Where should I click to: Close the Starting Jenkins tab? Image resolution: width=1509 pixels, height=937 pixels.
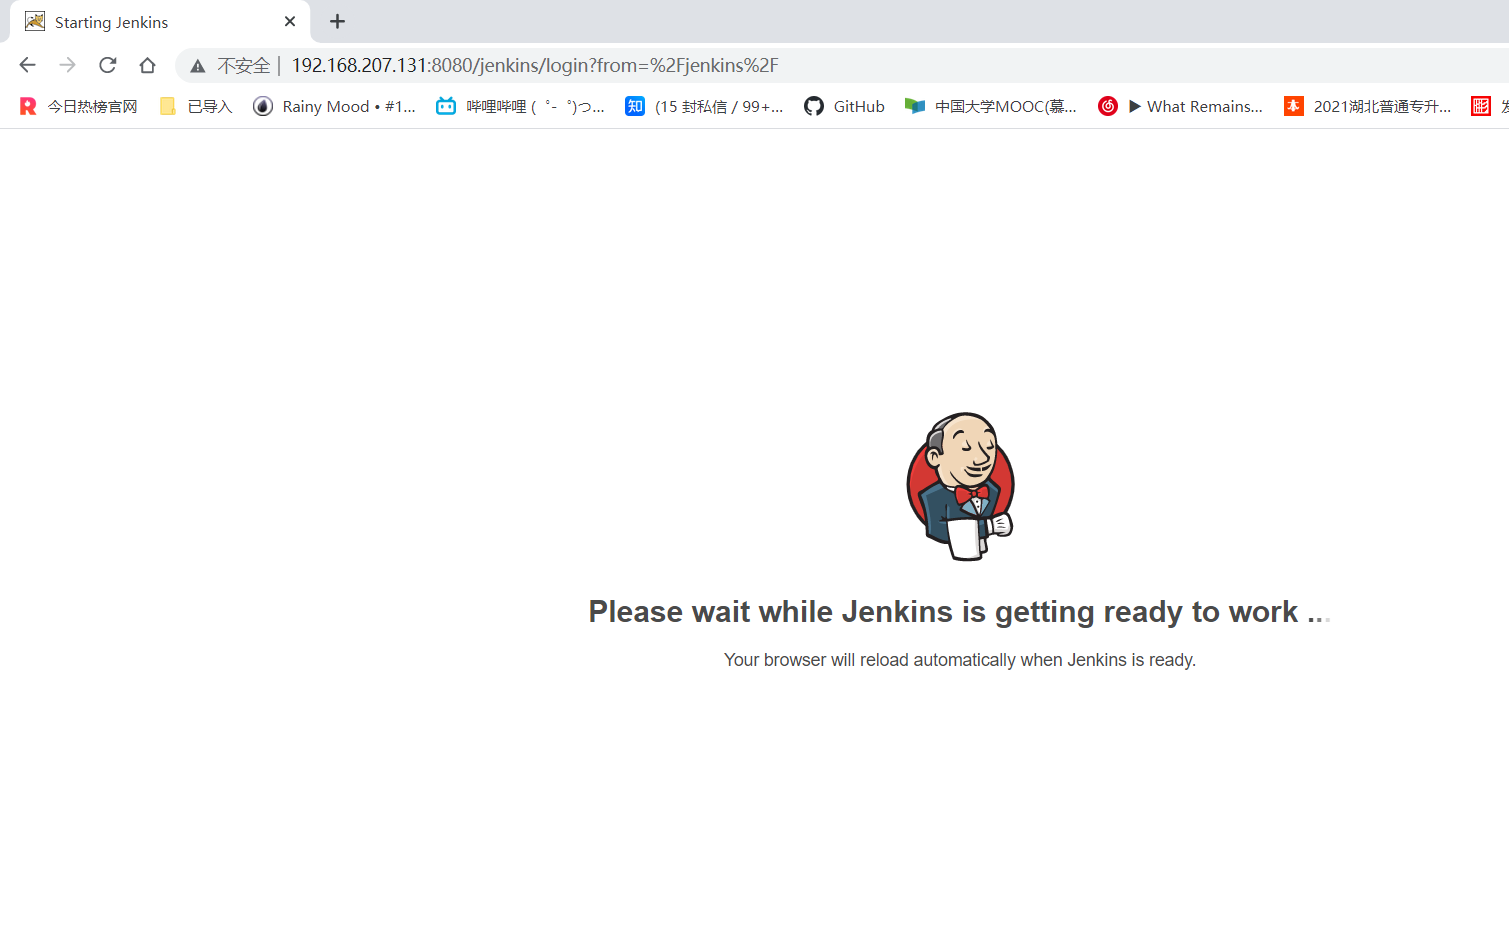[x=290, y=21]
